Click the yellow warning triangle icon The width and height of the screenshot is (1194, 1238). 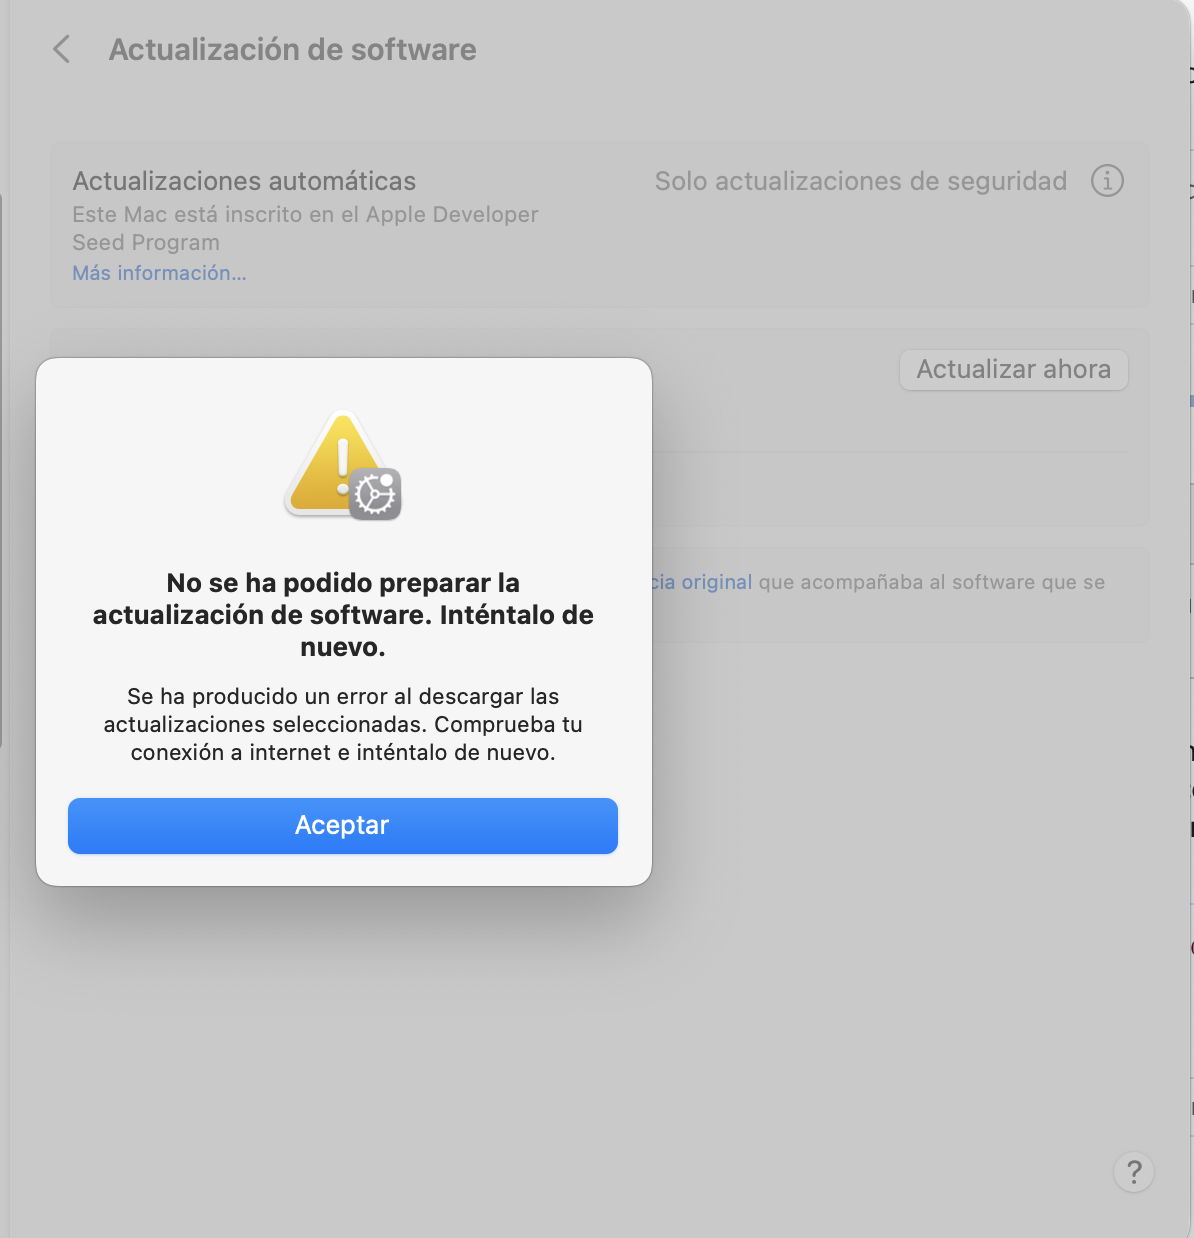335,463
